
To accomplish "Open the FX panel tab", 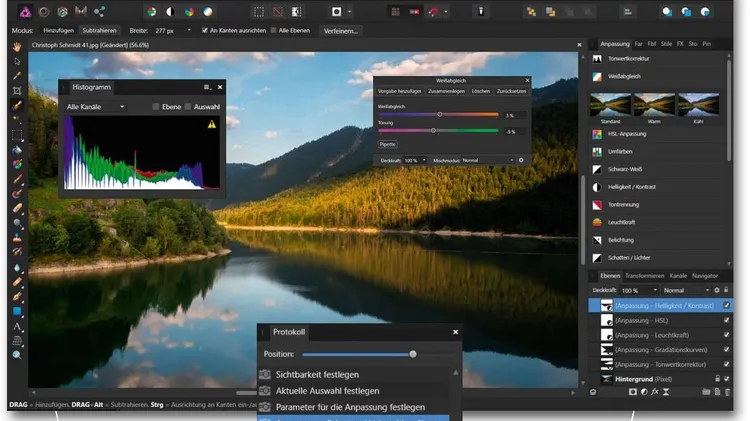I will click(680, 44).
